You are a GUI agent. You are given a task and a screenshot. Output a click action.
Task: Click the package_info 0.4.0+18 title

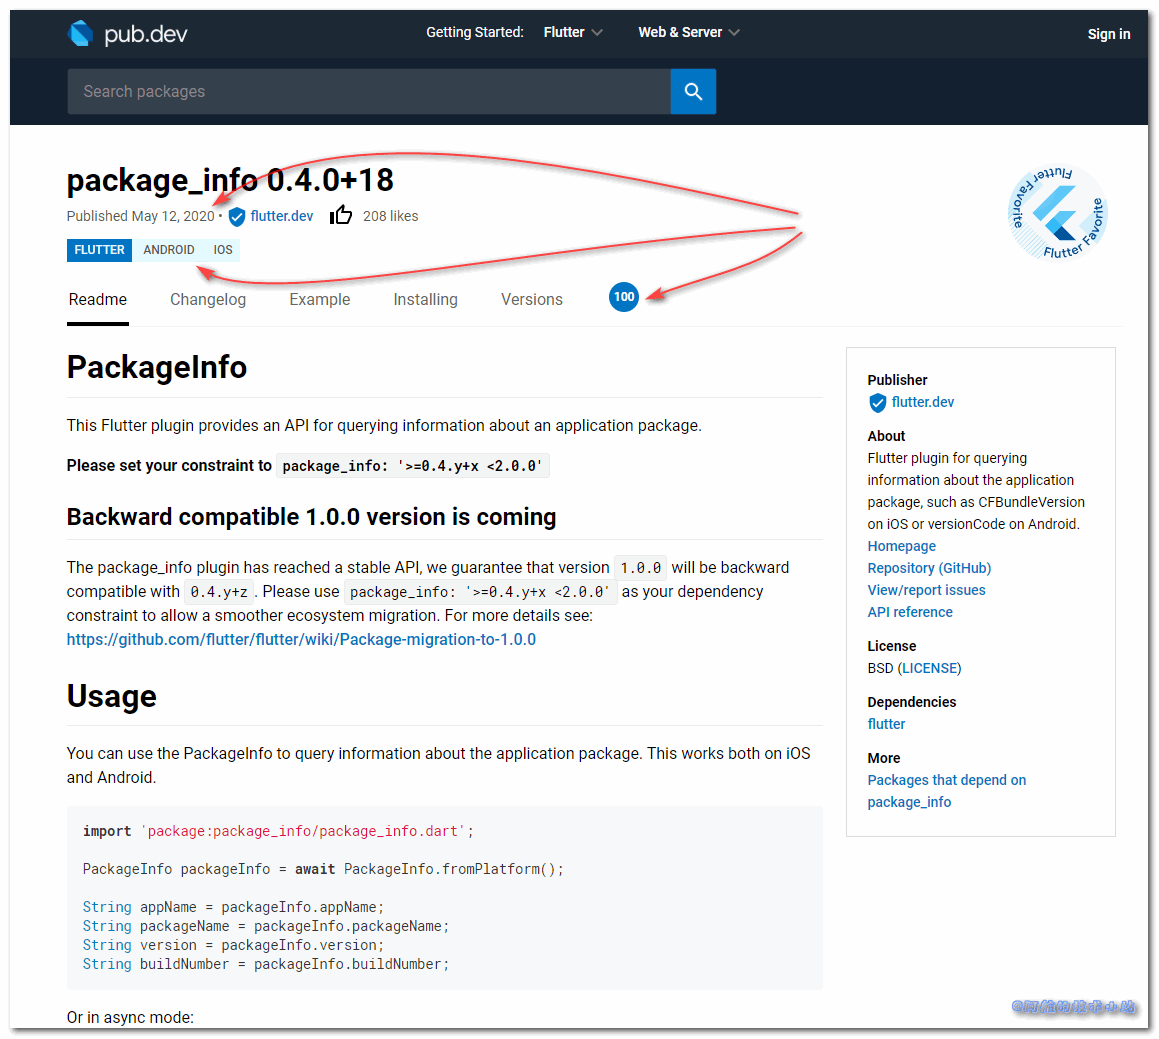(x=230, y=180)
